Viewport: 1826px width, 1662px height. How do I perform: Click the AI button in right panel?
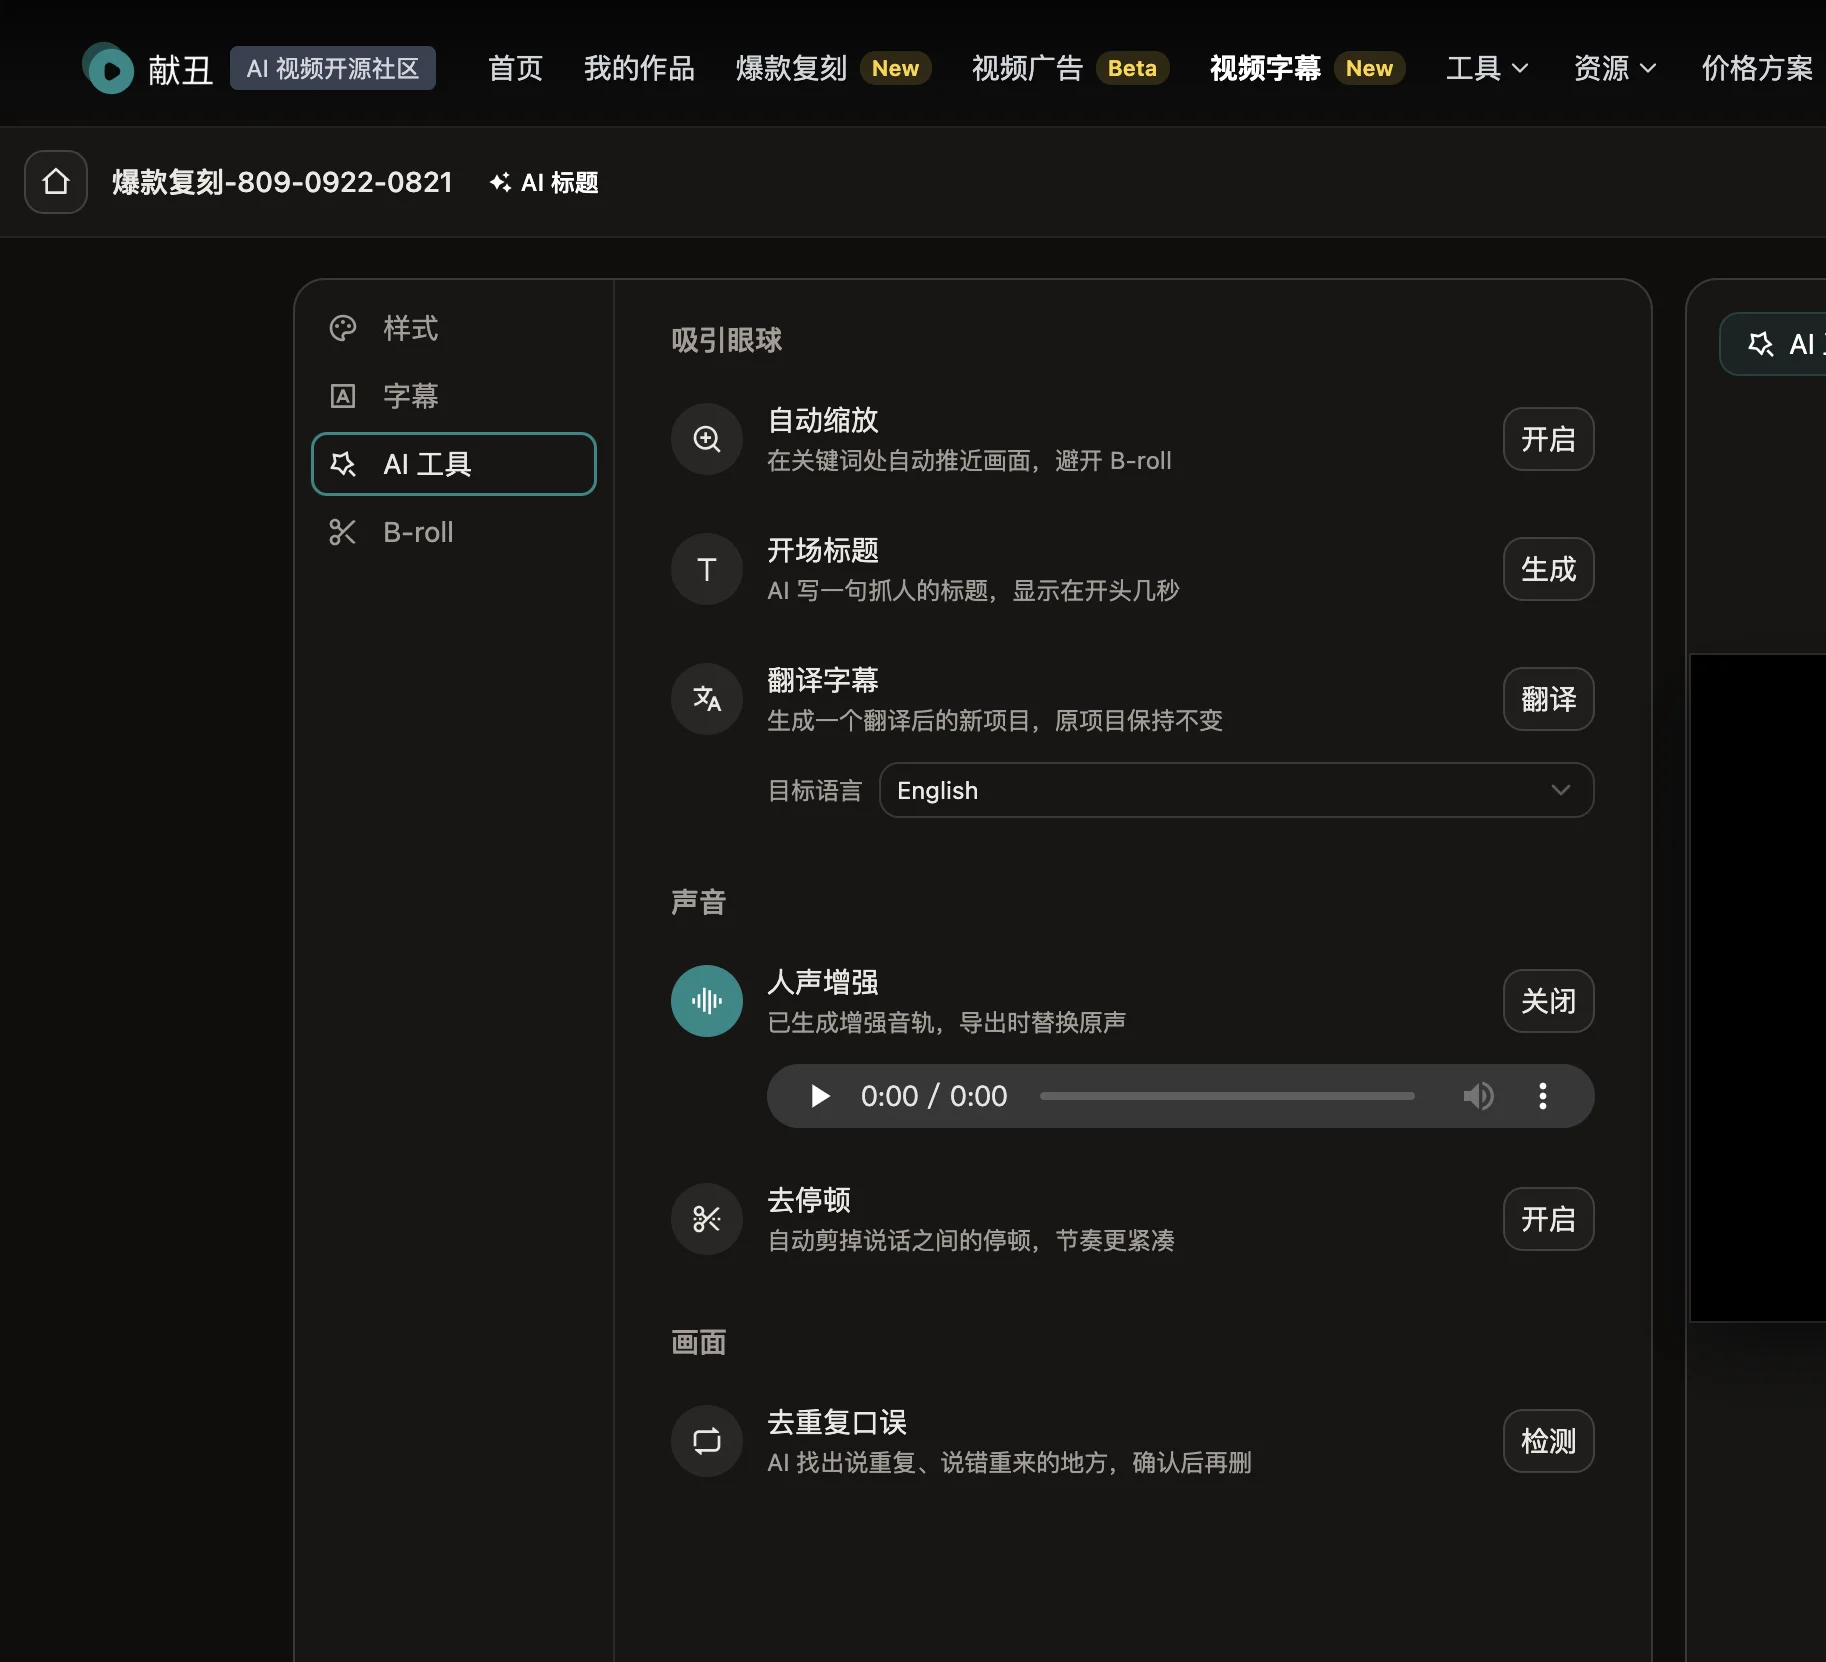[1773, 344]
